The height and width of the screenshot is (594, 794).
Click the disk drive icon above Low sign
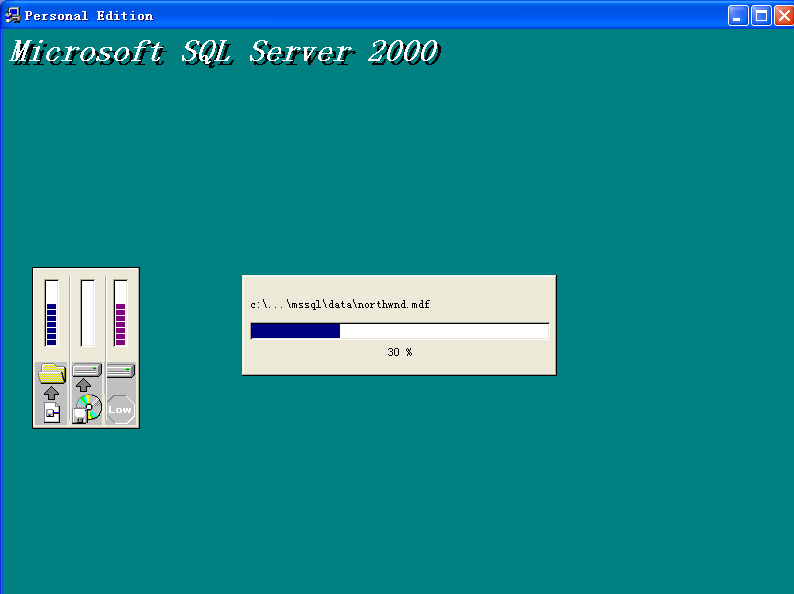click(121, 371)
